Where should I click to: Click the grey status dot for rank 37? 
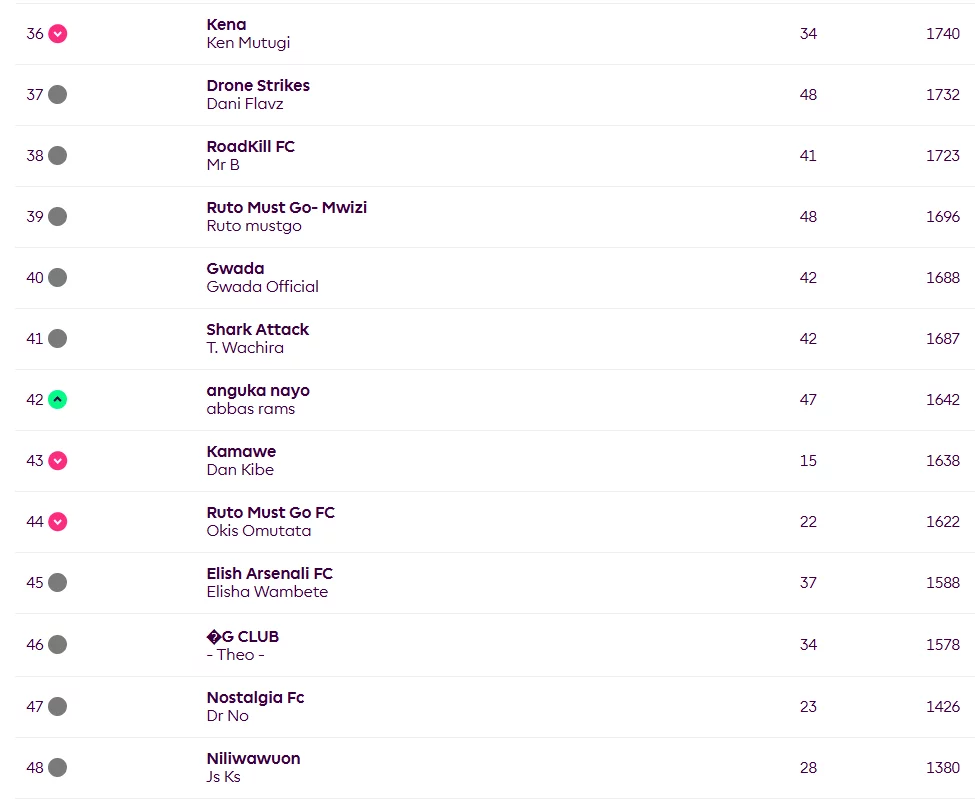coord(58,95)
